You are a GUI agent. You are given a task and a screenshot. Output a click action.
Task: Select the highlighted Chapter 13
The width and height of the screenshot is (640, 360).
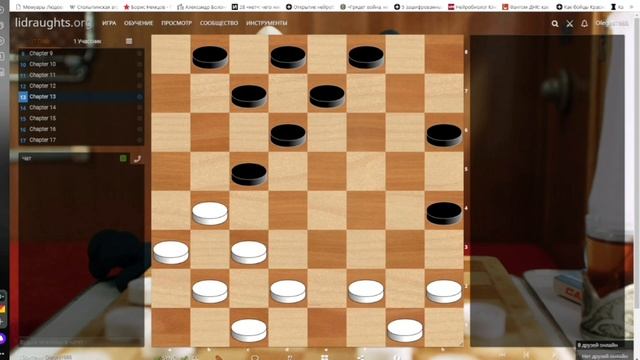click(81, 97)
